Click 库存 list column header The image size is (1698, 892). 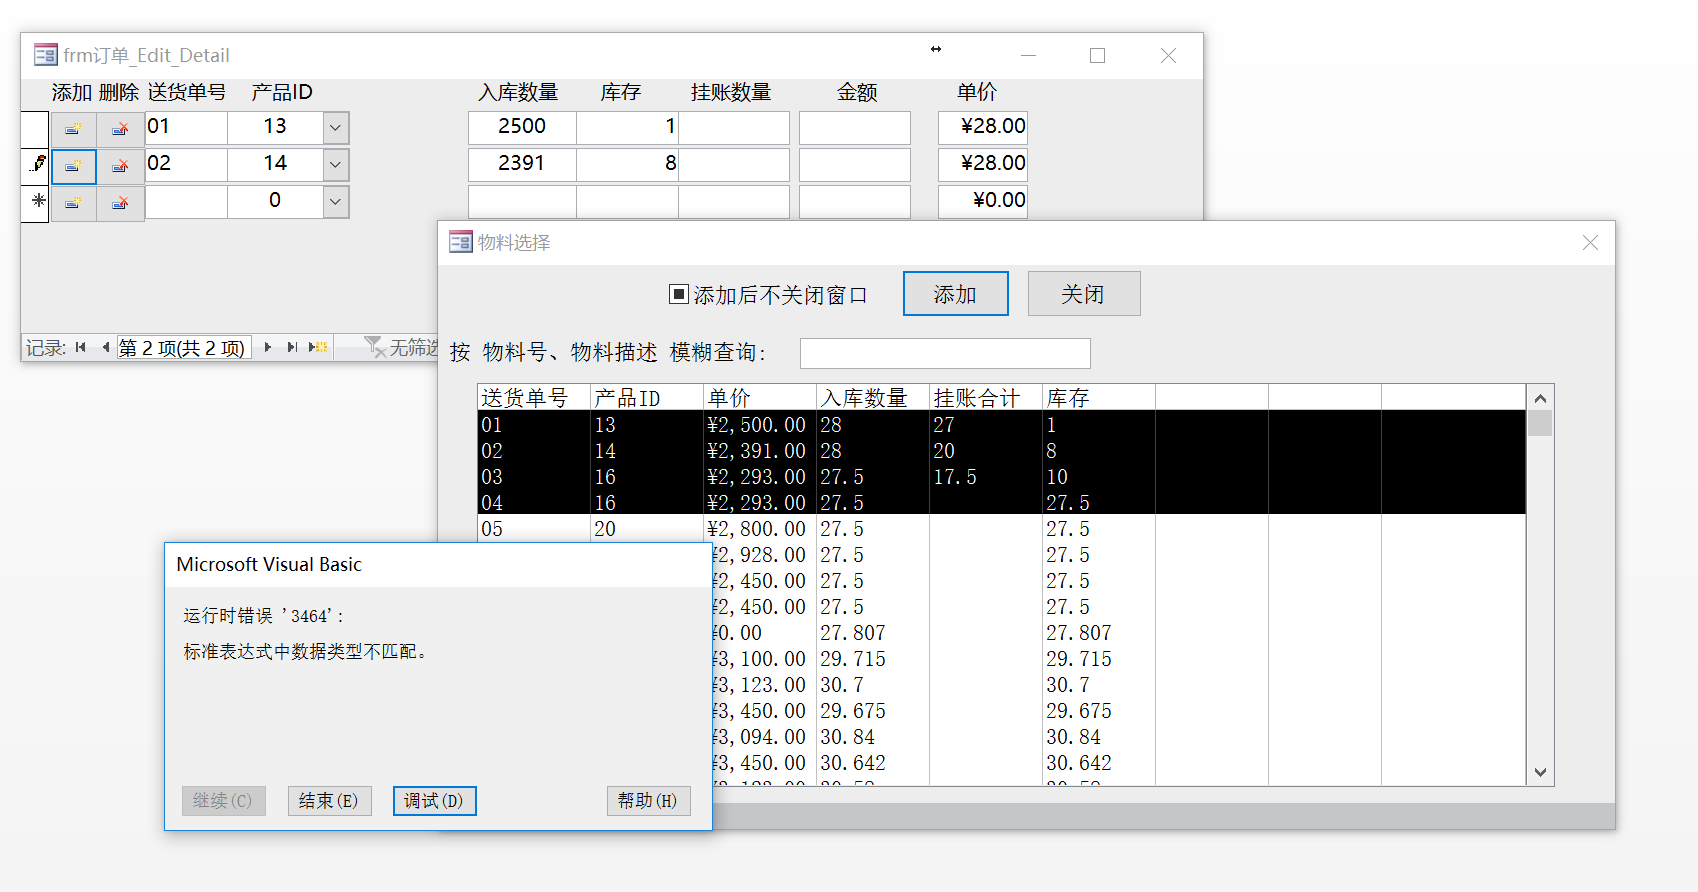click(1099, 397)
